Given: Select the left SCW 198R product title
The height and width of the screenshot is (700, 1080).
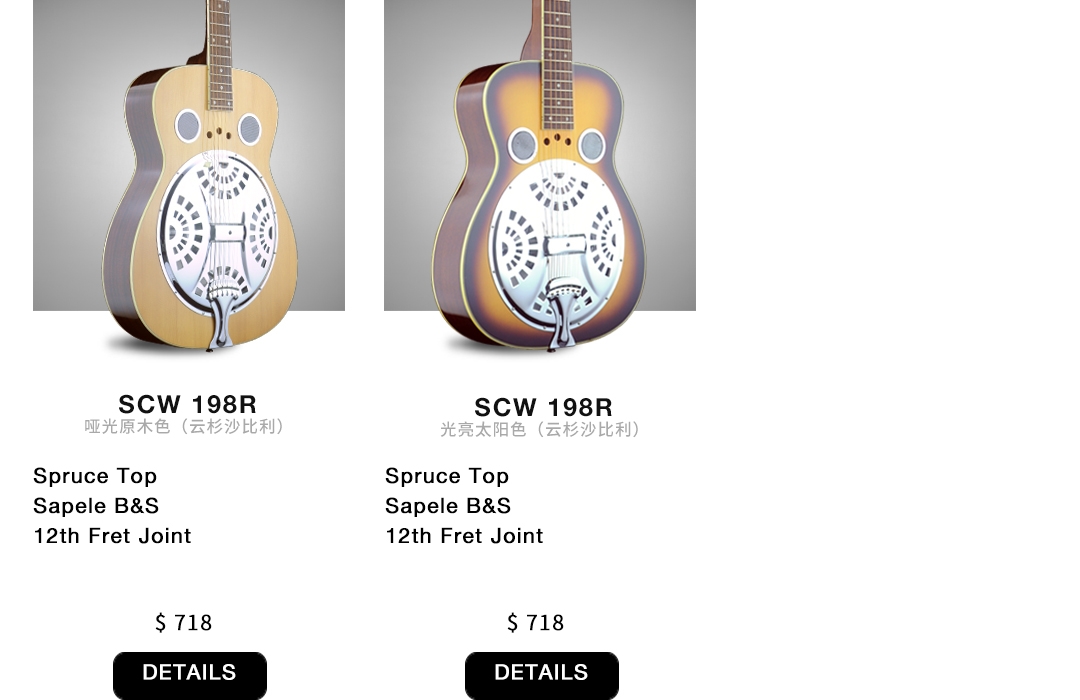Looking at the screenshot, I should click(x=187, y=404).
